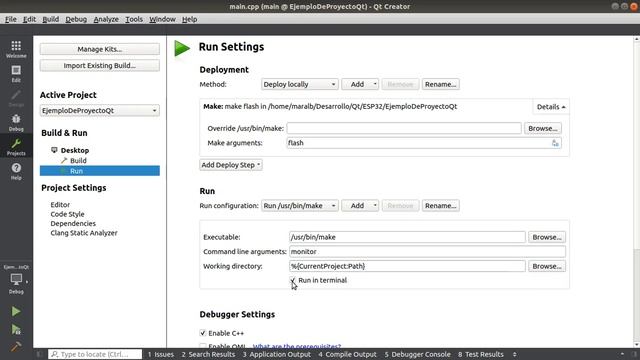Select Build under Desktop kit
Screen dimensions: 640x360
[x=78, y=160]
